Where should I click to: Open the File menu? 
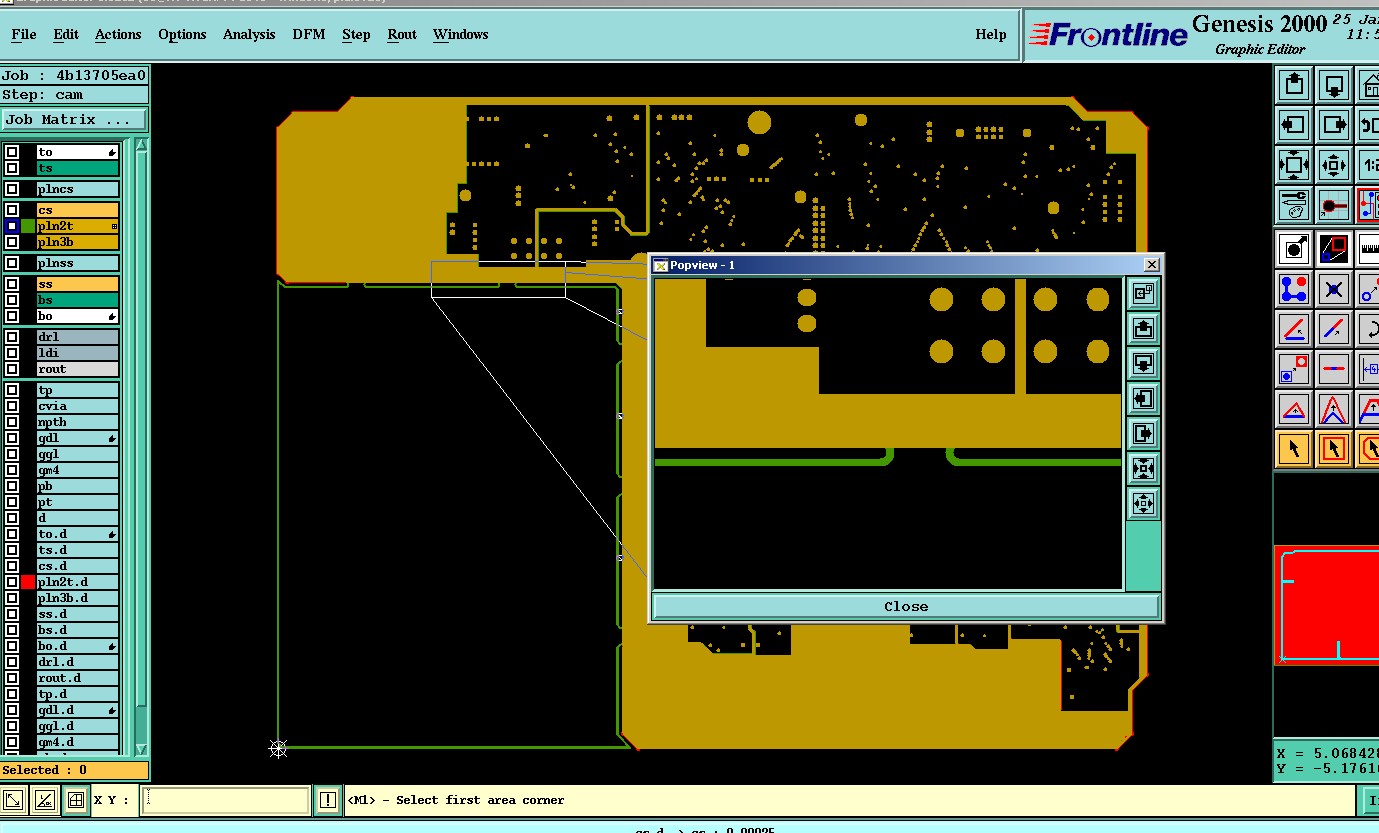(24, 34)
